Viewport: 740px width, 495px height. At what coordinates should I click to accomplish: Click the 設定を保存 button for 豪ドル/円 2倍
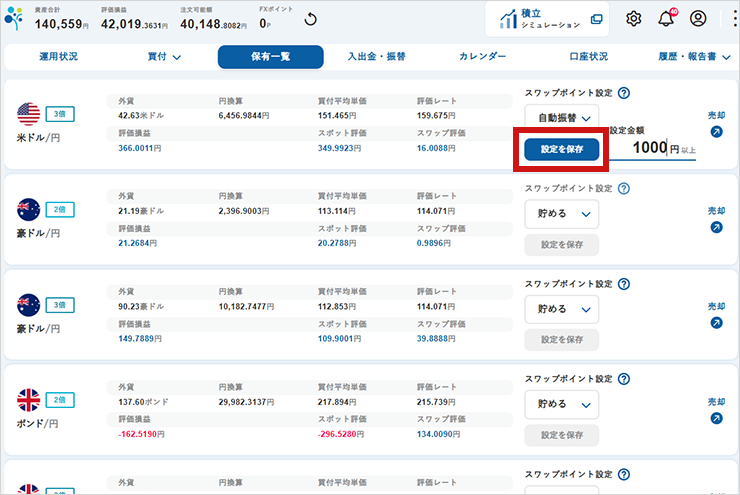tap(562, 245)
